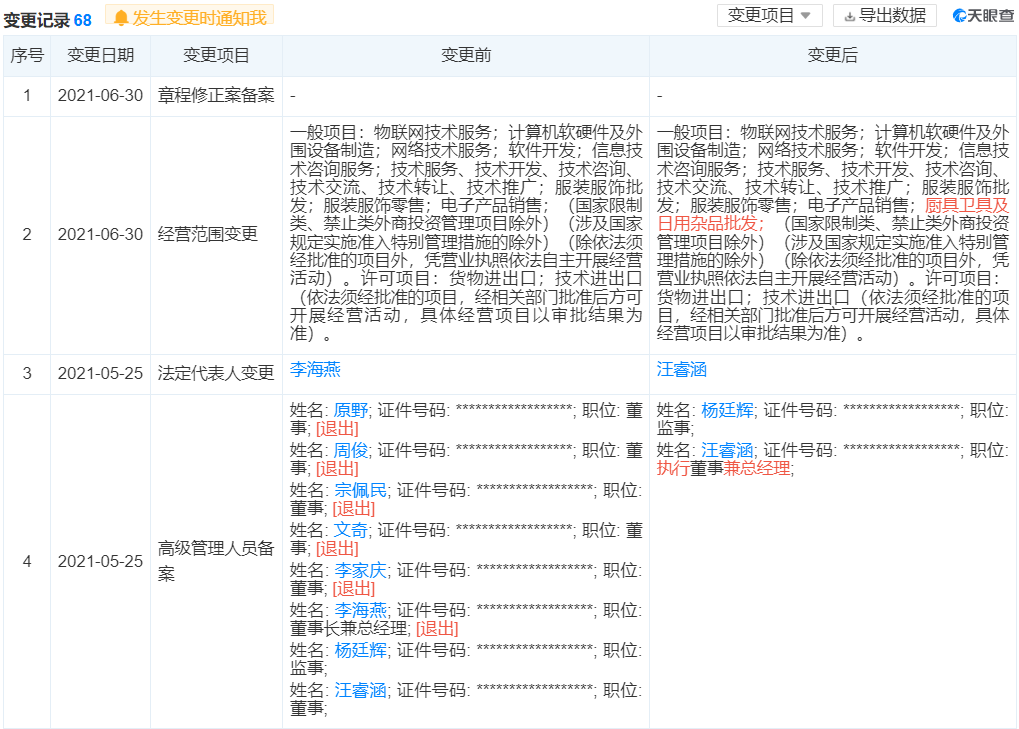
Task: Open the 周俊 director name link
Action: click(x=351, y=450)
